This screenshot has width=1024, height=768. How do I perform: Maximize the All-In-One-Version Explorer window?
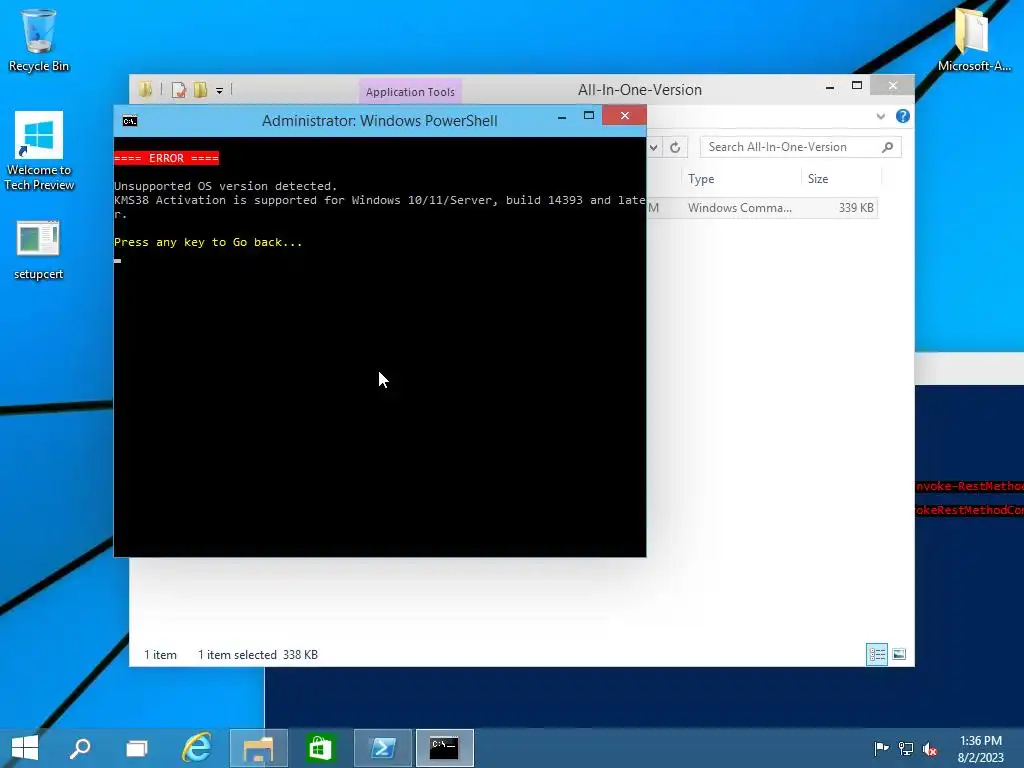(857, 86)
